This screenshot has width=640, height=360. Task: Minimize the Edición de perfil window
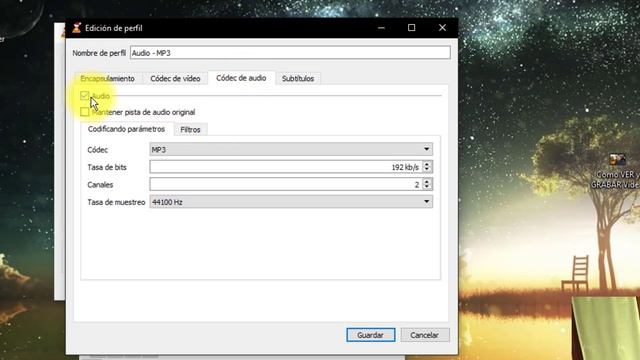pyautogui.click(x=381, y=28)
